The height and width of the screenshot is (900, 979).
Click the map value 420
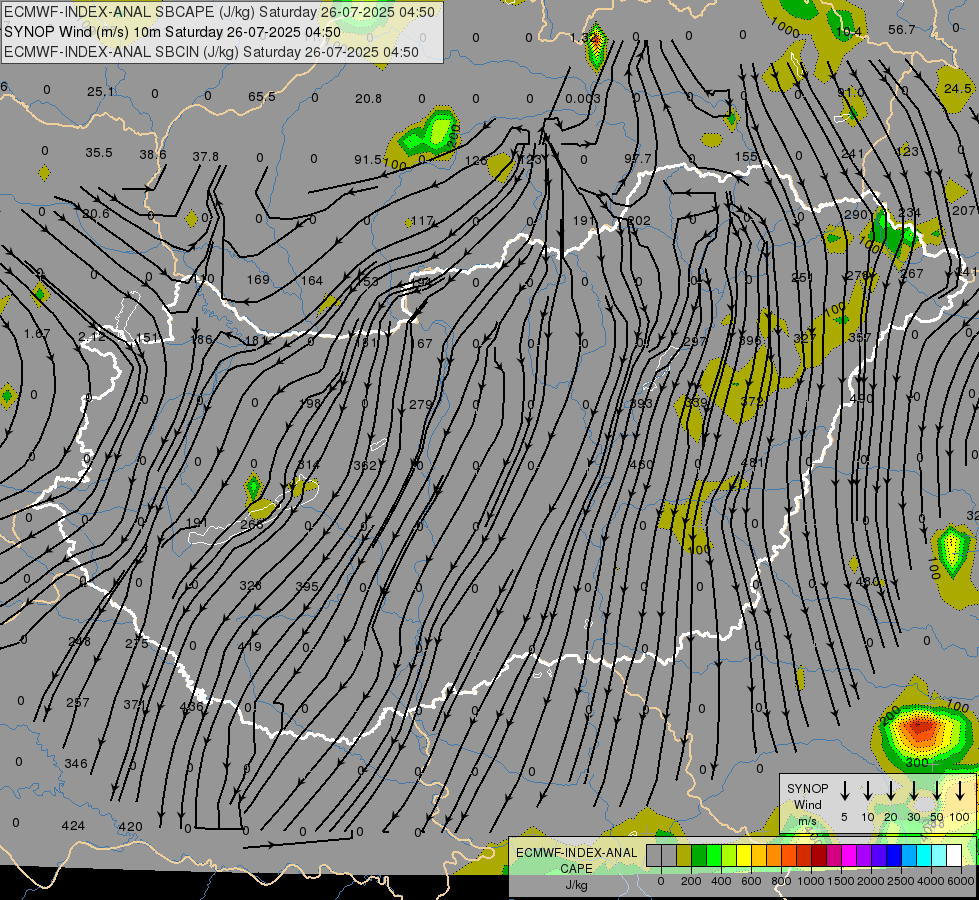(130, 826)
